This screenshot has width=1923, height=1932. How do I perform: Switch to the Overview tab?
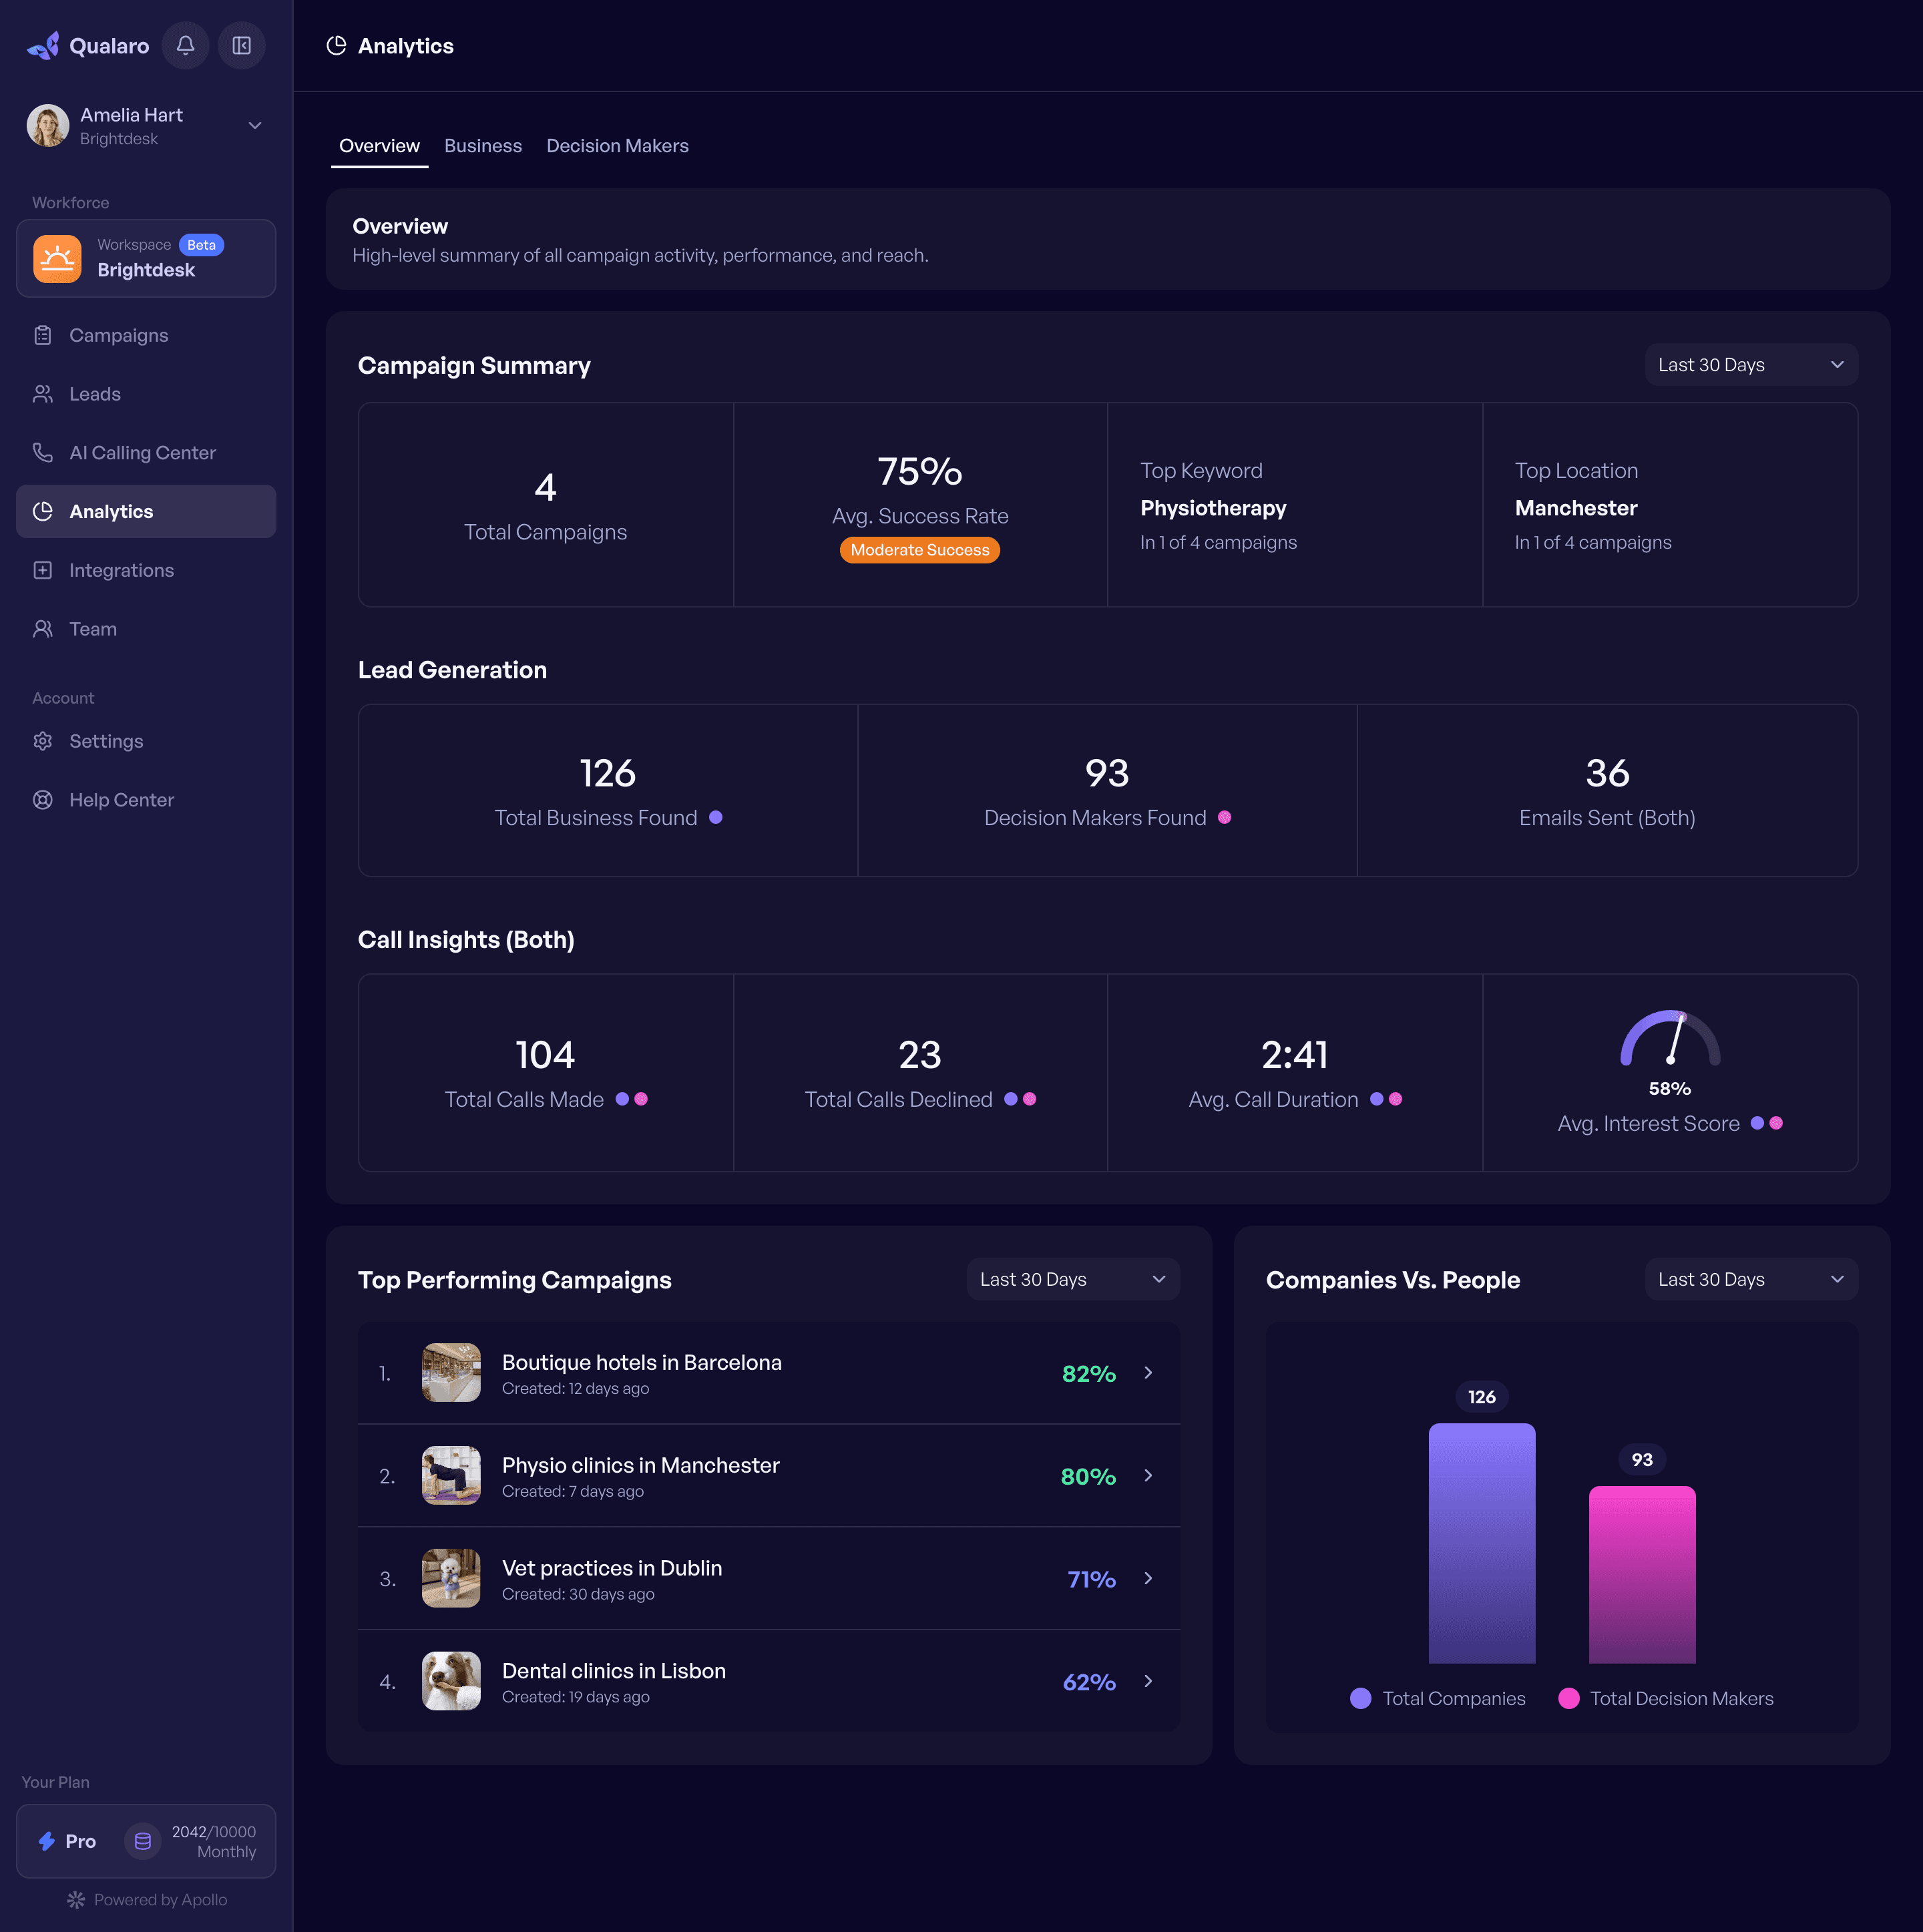tap(379, 146)
